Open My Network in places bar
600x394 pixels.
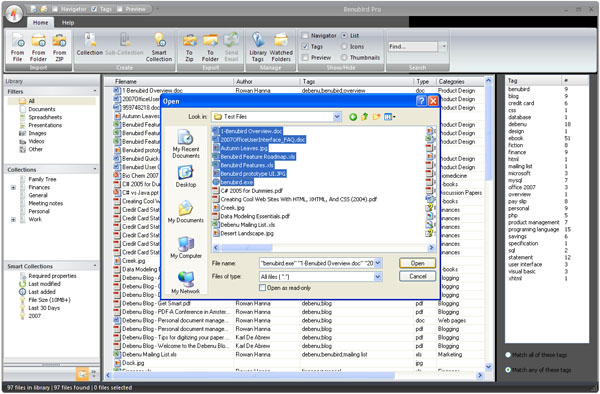click(x=186, y=282)
